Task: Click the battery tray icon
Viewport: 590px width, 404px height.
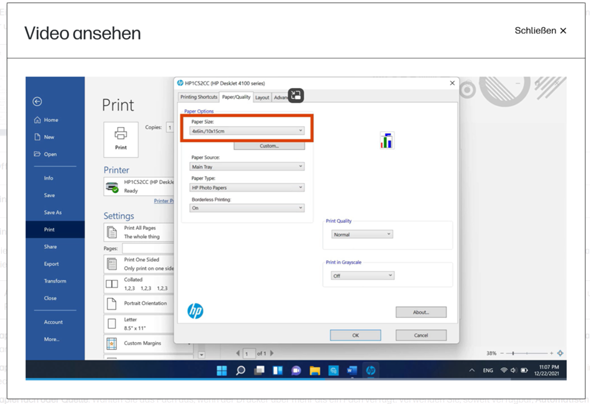Action: pyautogui.click(x=524, y=371)
